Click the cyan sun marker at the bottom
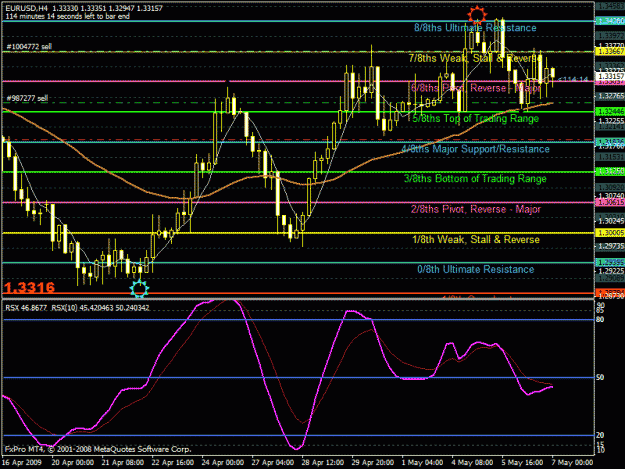Screen dimensions: 625x469 pos(140,288)
